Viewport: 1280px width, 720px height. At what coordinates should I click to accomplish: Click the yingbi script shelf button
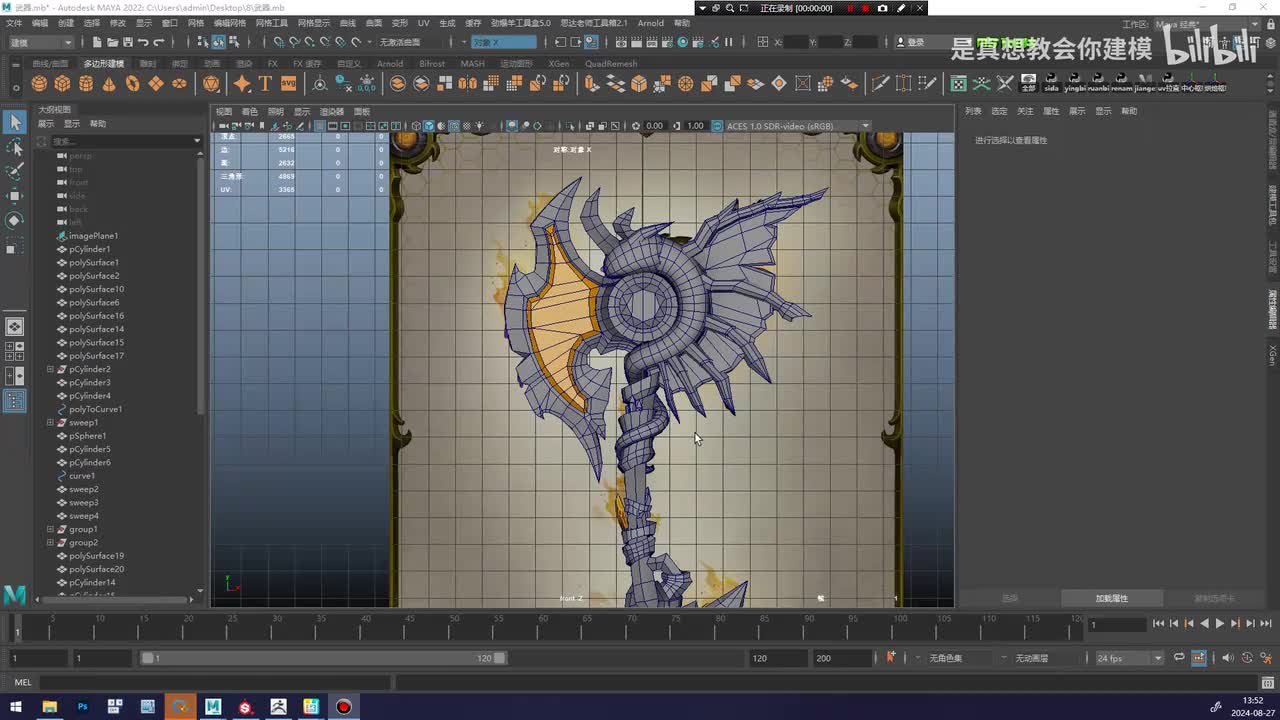1075,83
